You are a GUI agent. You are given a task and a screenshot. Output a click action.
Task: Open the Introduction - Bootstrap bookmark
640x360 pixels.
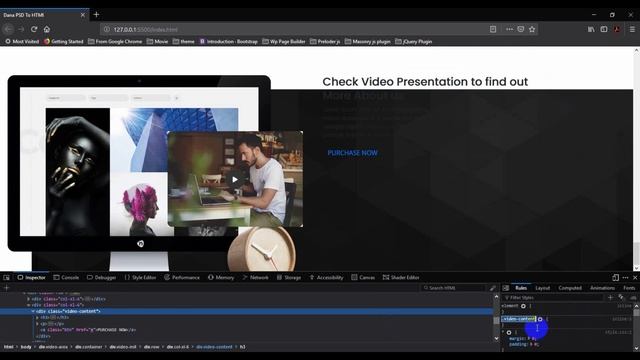(x=229, y=42)
